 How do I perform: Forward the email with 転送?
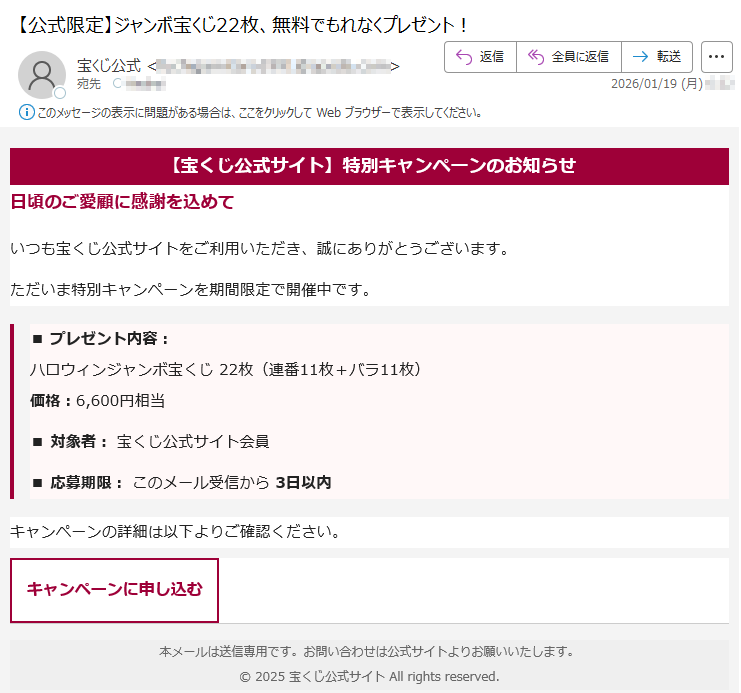coord(656,57)
